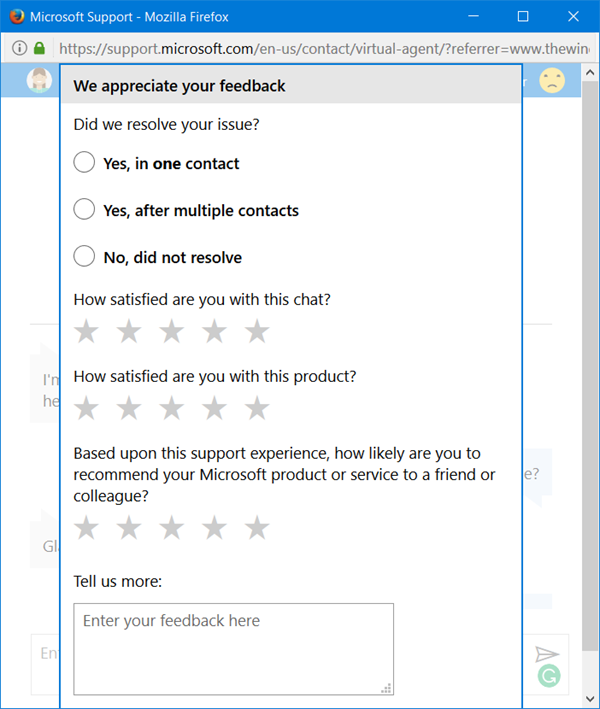Click the green secure padlock icon
600x709 pixels.
(39, 48)
